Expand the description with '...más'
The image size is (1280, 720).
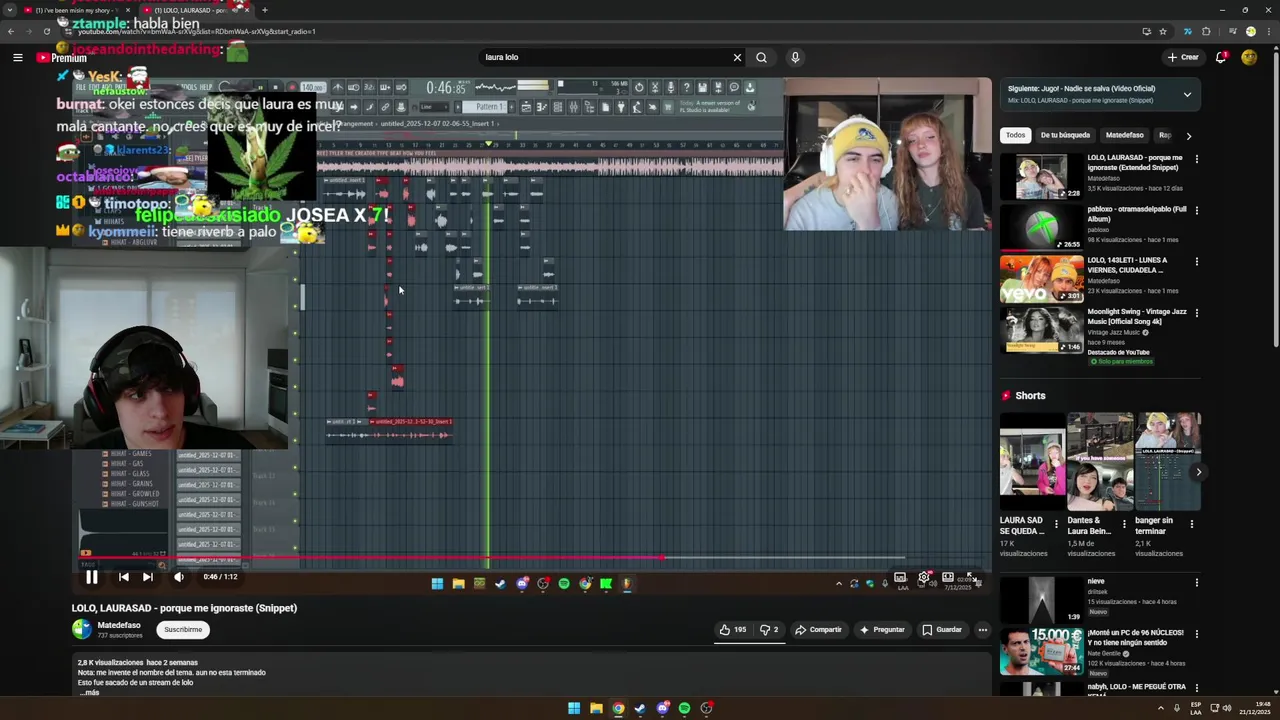(89, 692)
